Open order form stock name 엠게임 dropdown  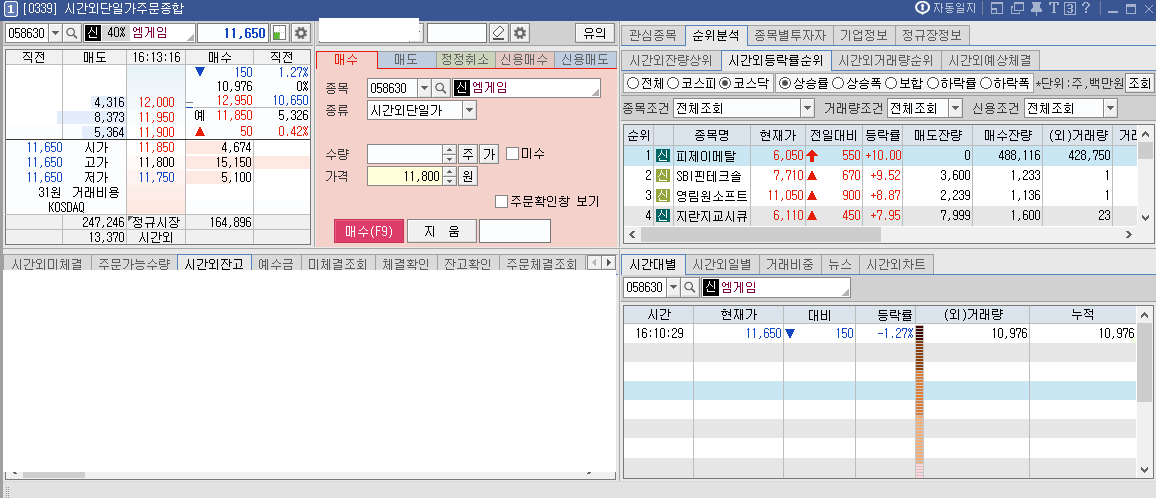coord(594,92)
